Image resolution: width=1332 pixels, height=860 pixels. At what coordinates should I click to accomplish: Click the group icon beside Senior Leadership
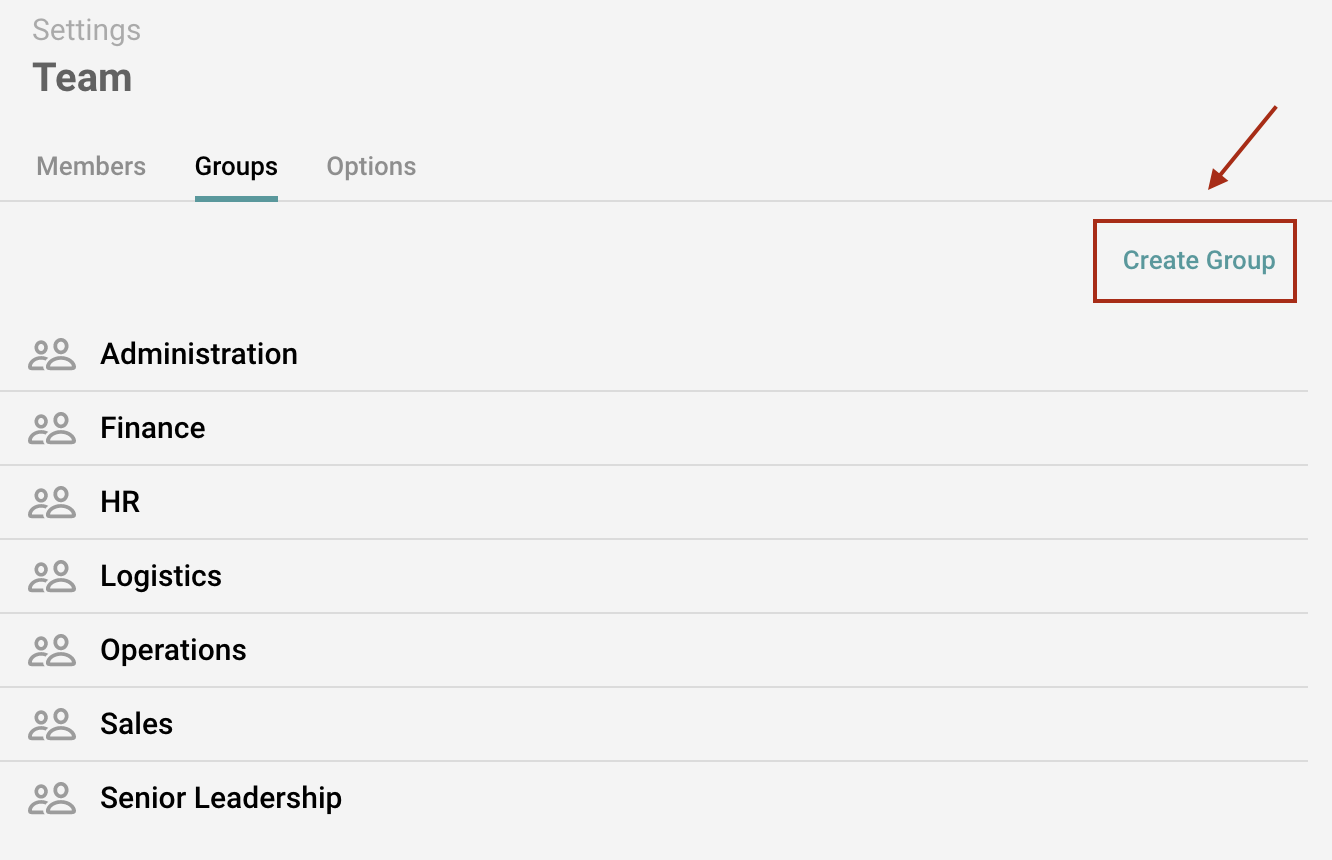click(x=52, y=798)
